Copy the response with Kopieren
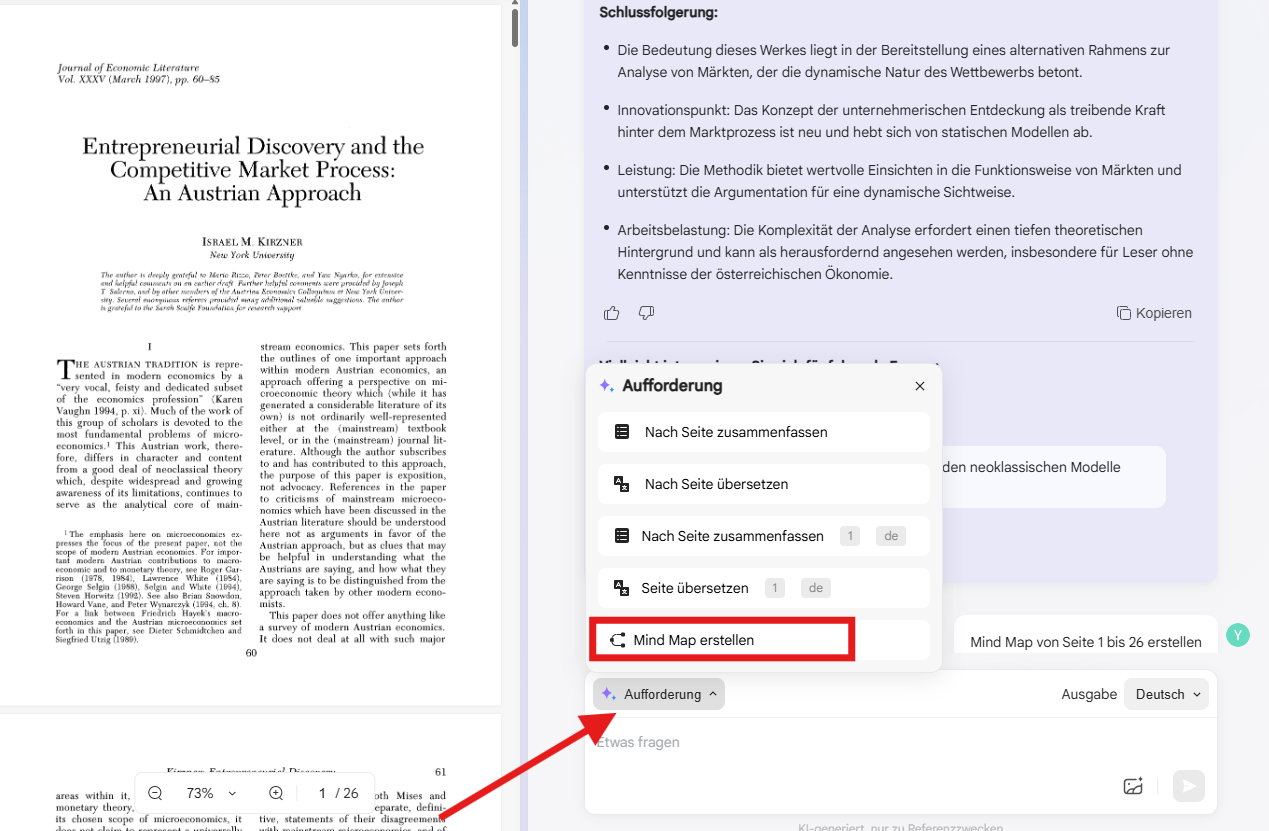Viewport: 1269px width, 831px height. 1154,313
